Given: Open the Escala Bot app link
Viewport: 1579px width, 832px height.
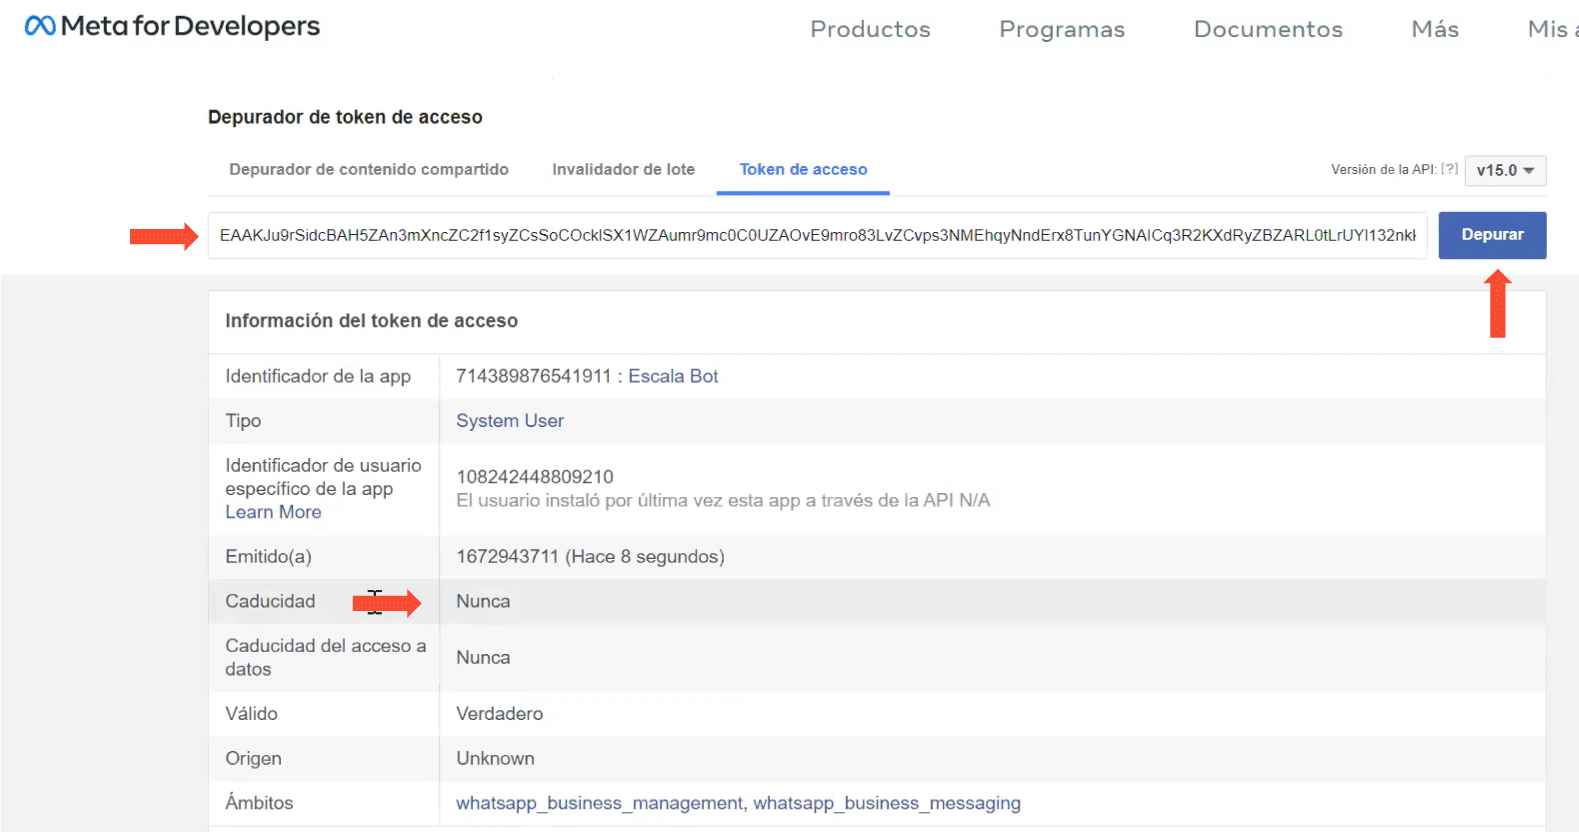Looking at the screenshot, I should click(673, 376).
